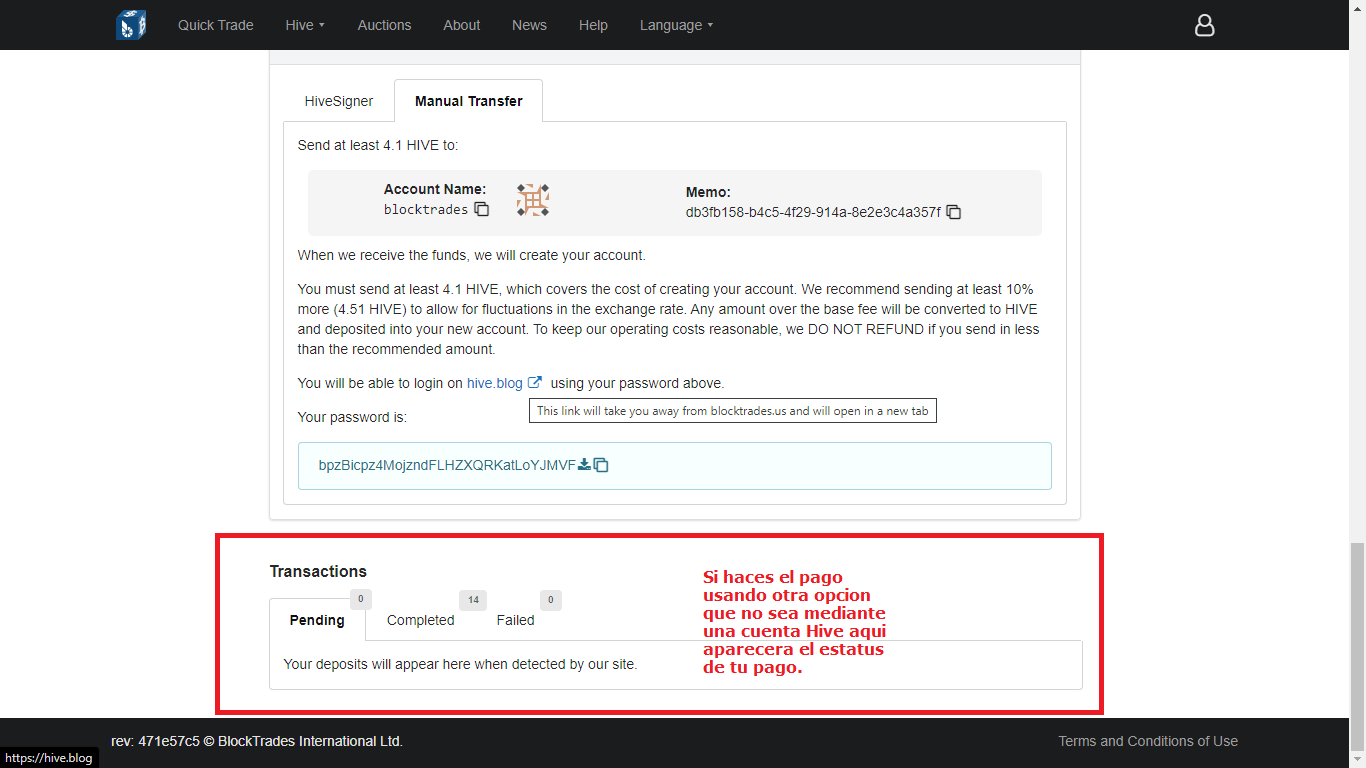Open Terms and Conditions of Use
The width and height of the screenshot is (1366, 768).
1148,741
